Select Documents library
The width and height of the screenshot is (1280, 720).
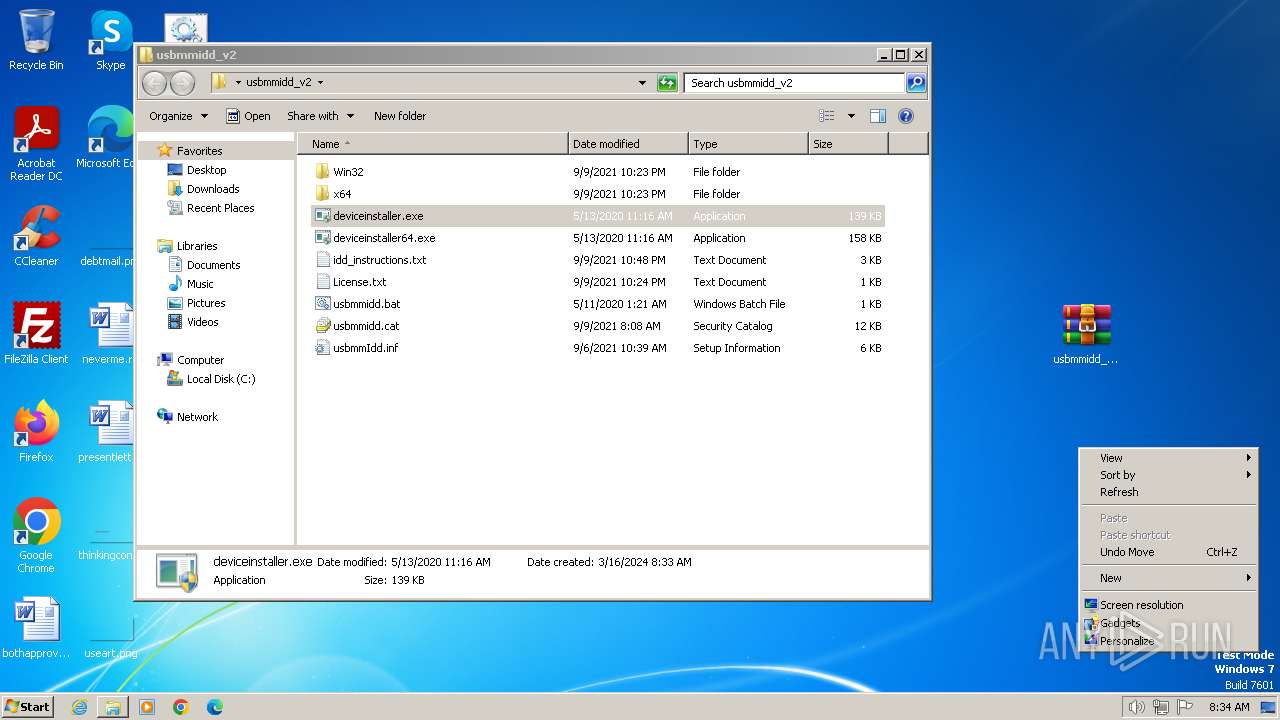click(x=213, y=265)
